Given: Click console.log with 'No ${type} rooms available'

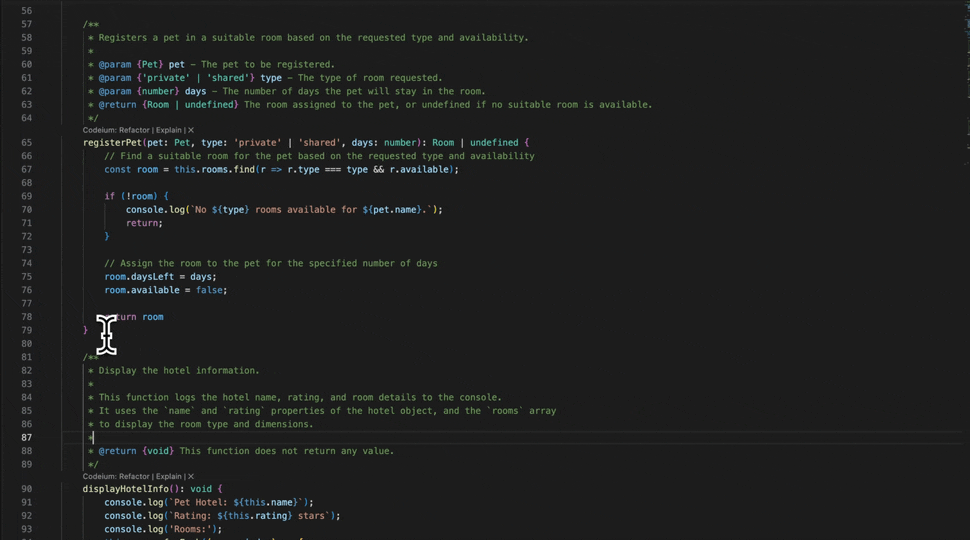Looking at the screenshot, I should pos(285,210).
